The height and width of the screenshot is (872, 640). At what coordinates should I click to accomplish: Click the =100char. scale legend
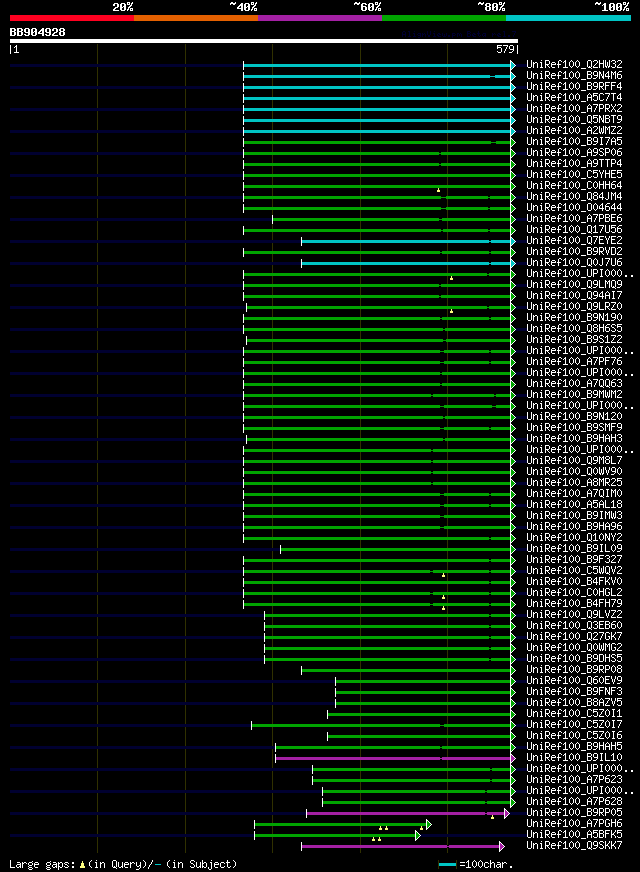tap(476, 865)
